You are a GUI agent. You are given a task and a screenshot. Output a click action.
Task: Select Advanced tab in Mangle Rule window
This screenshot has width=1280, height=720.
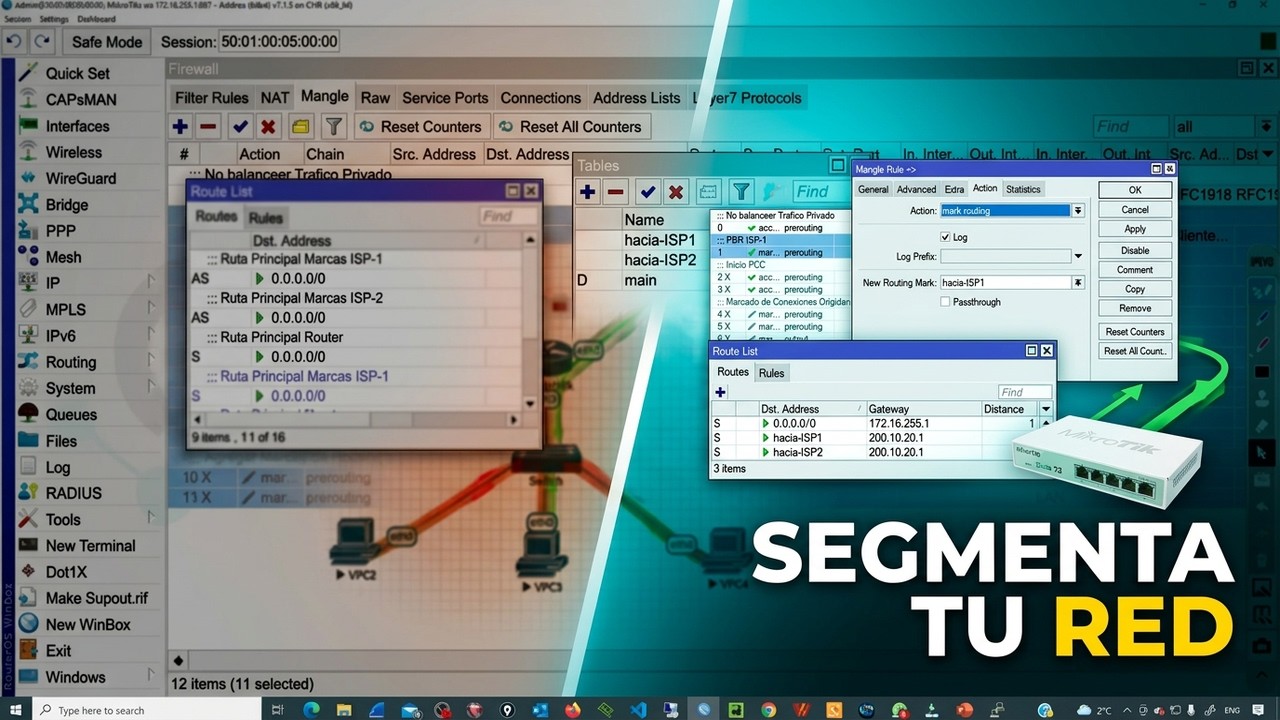coord(916,189)
